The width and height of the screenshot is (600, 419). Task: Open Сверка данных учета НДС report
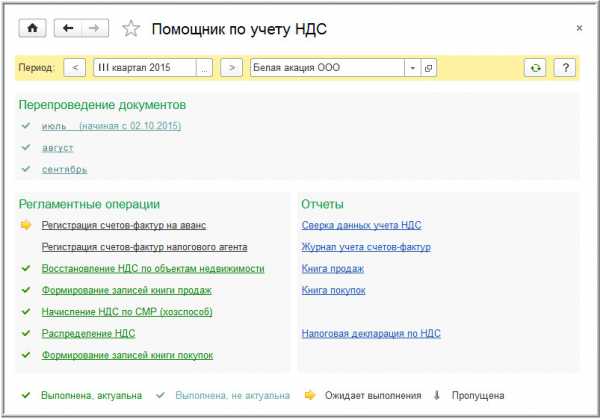tap(361, 225)
